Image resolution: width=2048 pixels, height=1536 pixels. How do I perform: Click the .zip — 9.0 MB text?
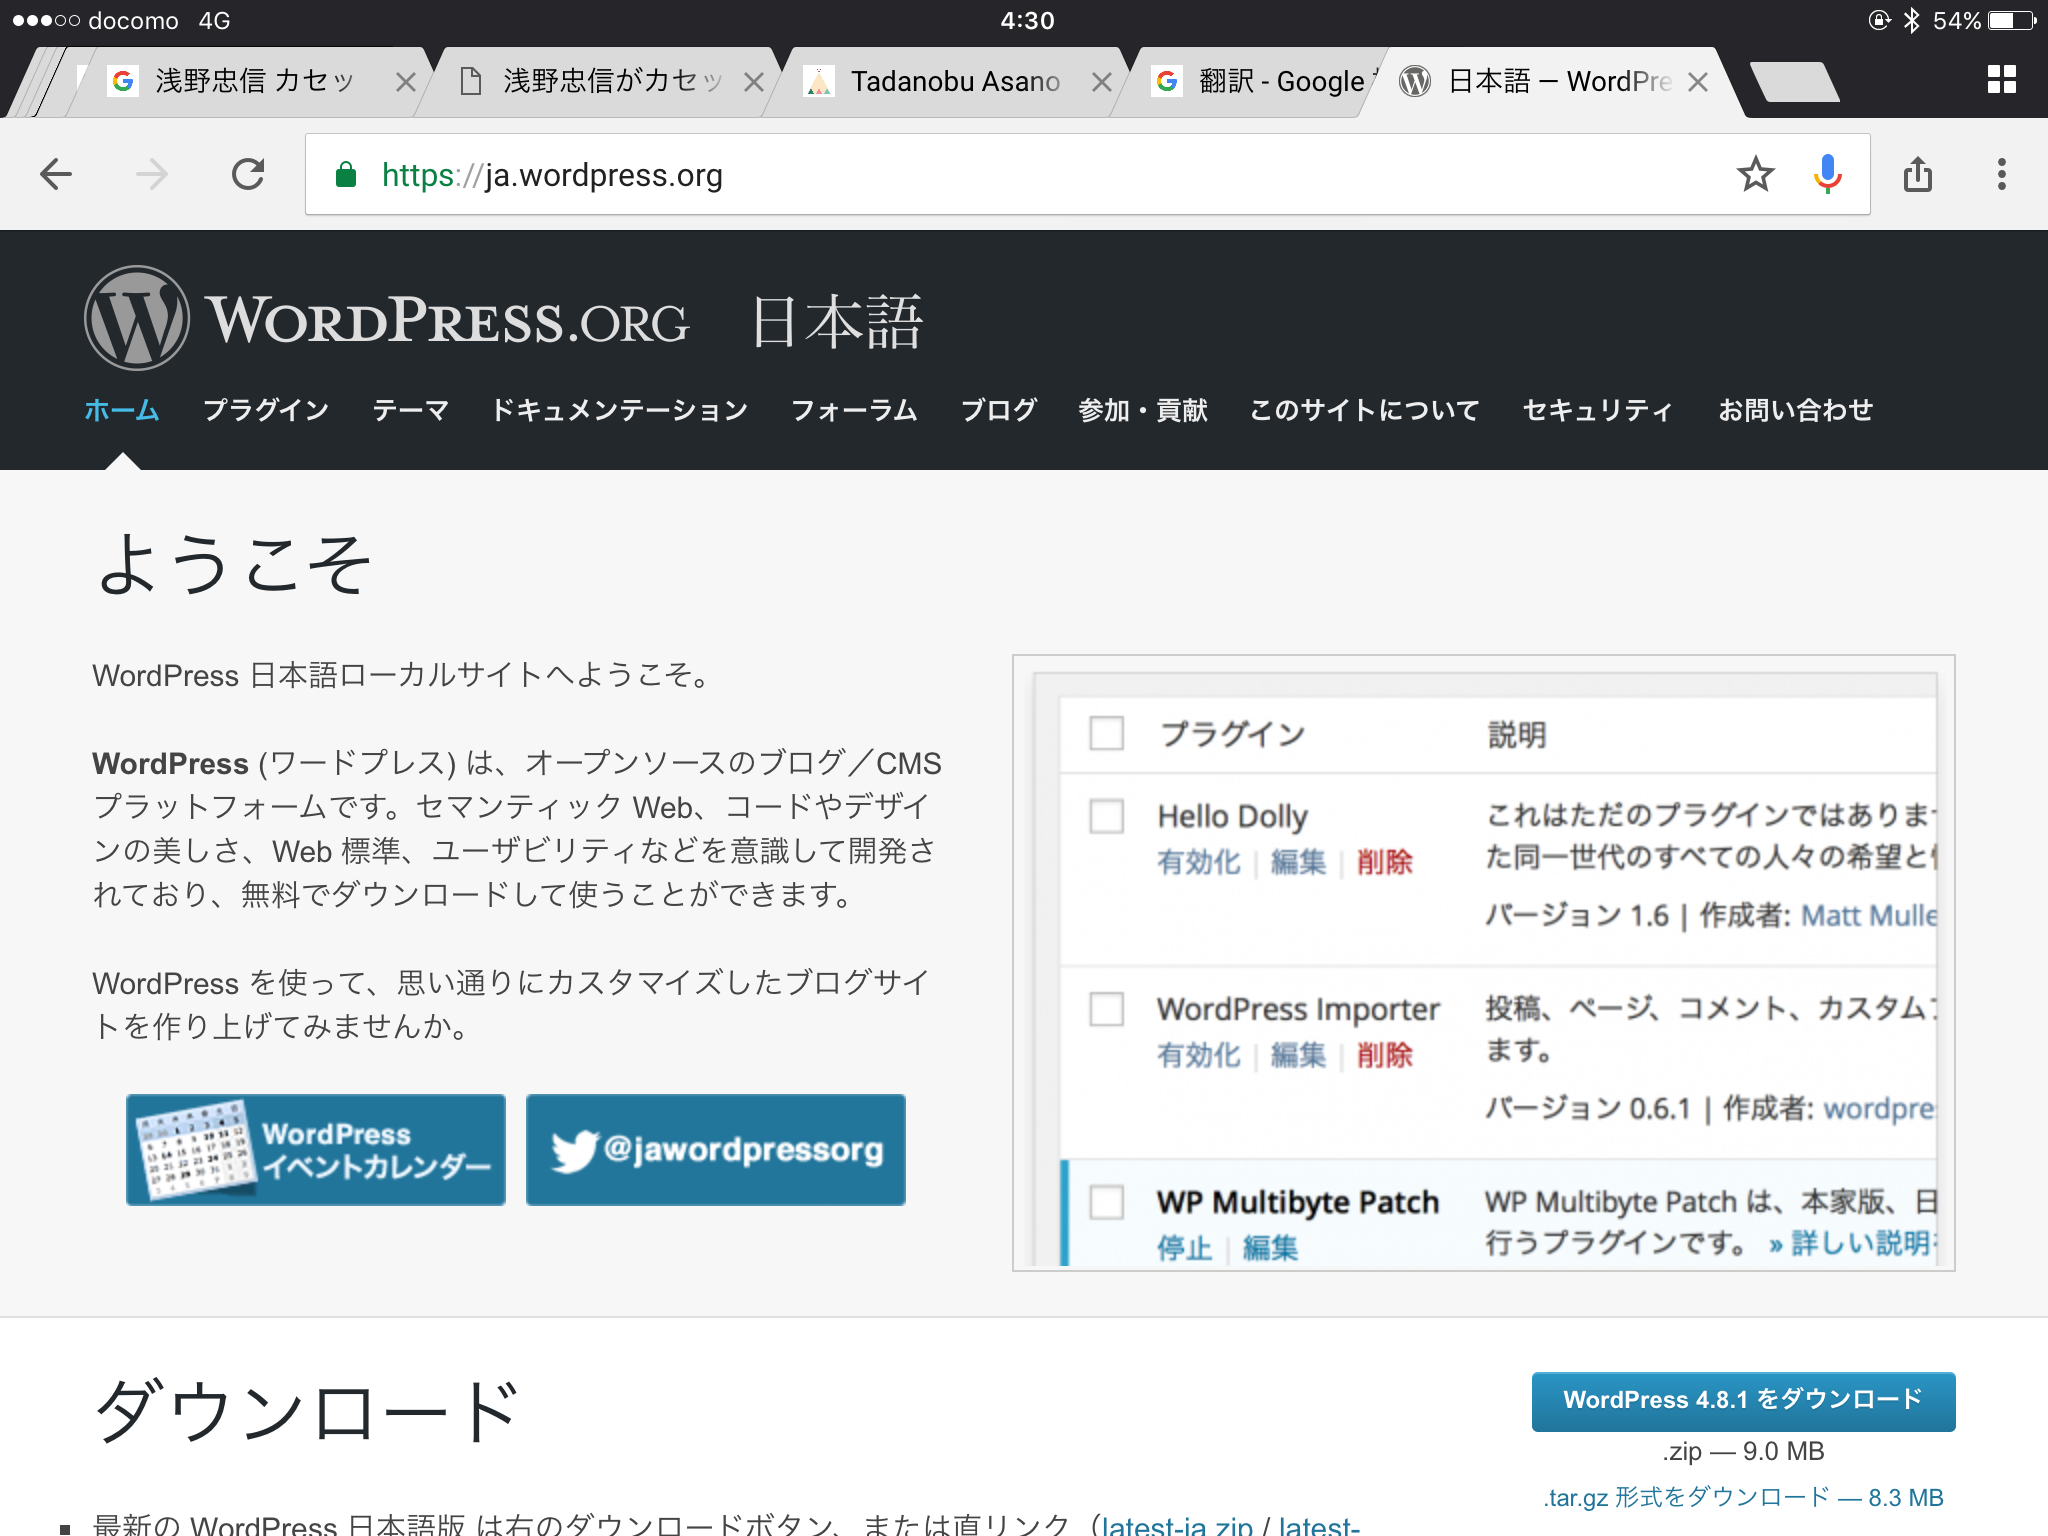pos(1743,1451)
